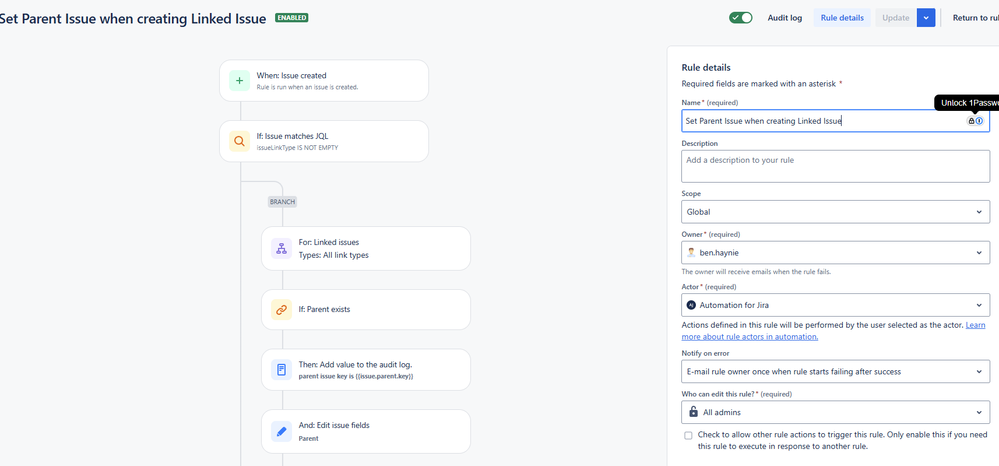Click the JQL magnifier condition icon

tap(240, 141)
